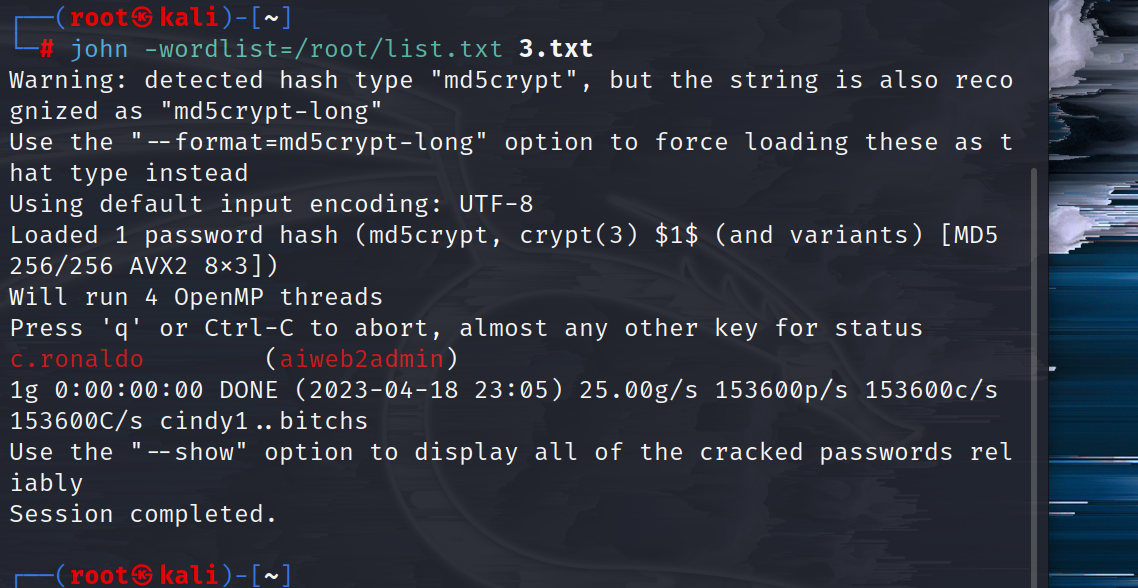Image resolution: width=1138 pixels, height=588 pixels.
Task: Click the word root in the bottom prompt
Action: 100,576
